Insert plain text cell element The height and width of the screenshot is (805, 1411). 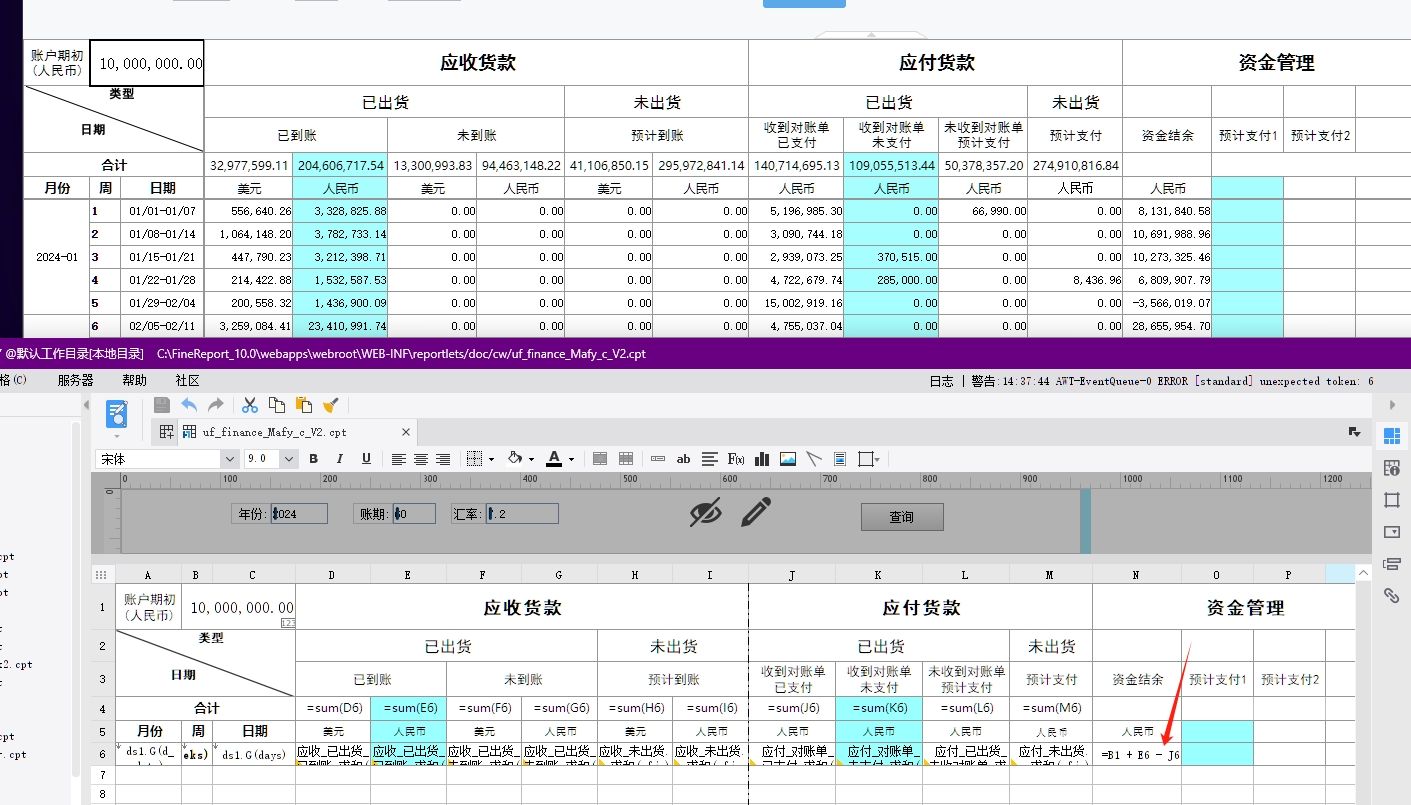click(658, 459)
